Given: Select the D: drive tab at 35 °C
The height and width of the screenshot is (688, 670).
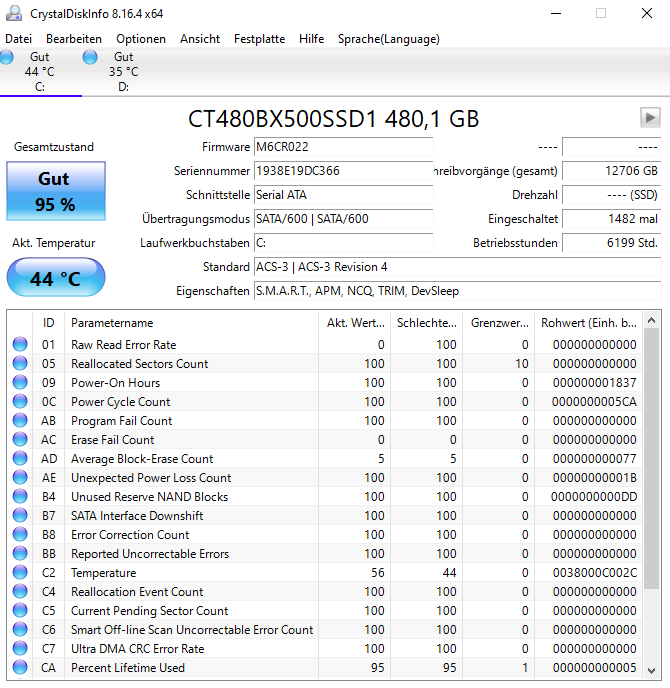Looking at the screenshot, I should pos(123,72).
